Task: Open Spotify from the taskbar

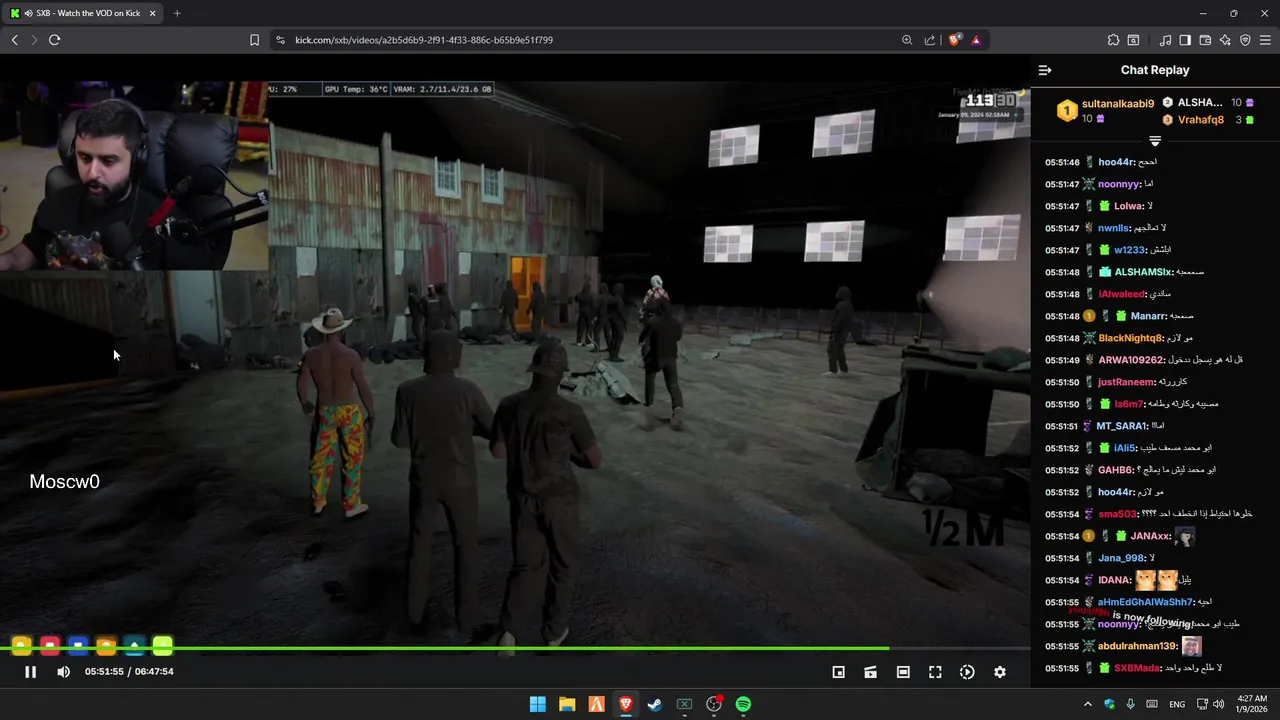Action: point(743,704)
